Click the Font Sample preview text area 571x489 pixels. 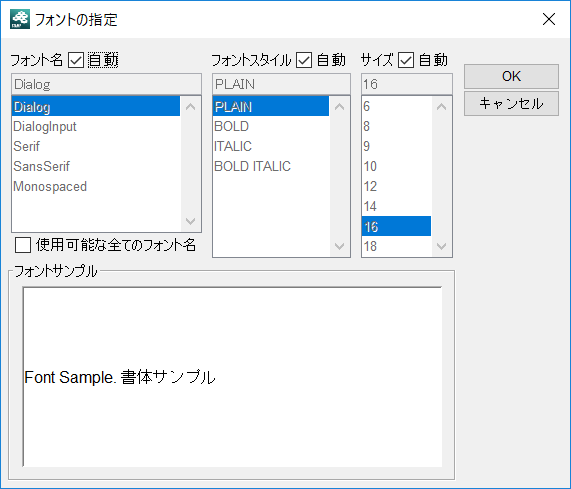pyautogui.click(x=233, y=377)
